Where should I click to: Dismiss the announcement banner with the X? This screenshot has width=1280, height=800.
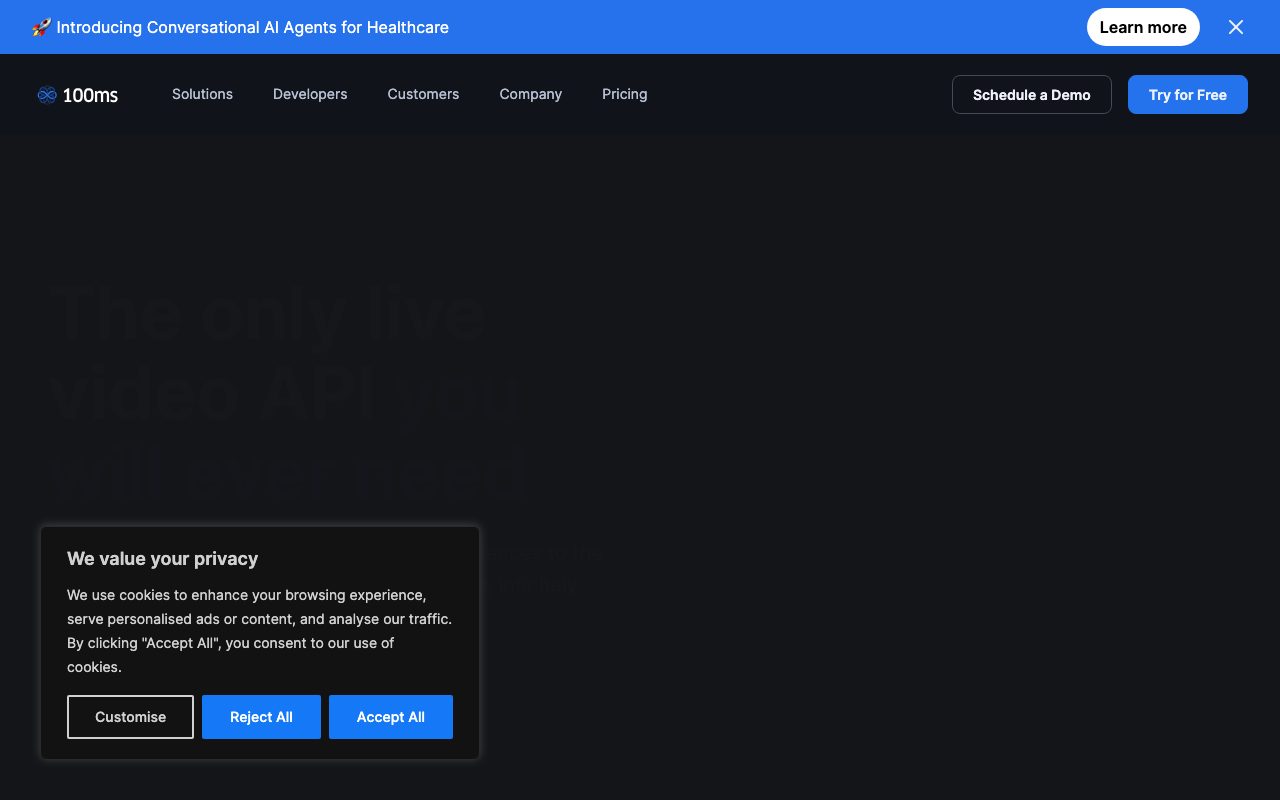click(1236, 27)
